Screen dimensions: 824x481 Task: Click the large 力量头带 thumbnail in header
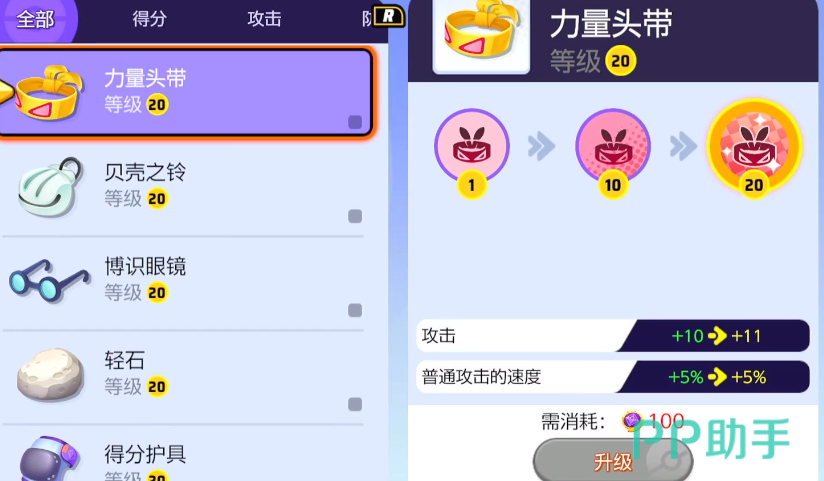click(480, 35)
